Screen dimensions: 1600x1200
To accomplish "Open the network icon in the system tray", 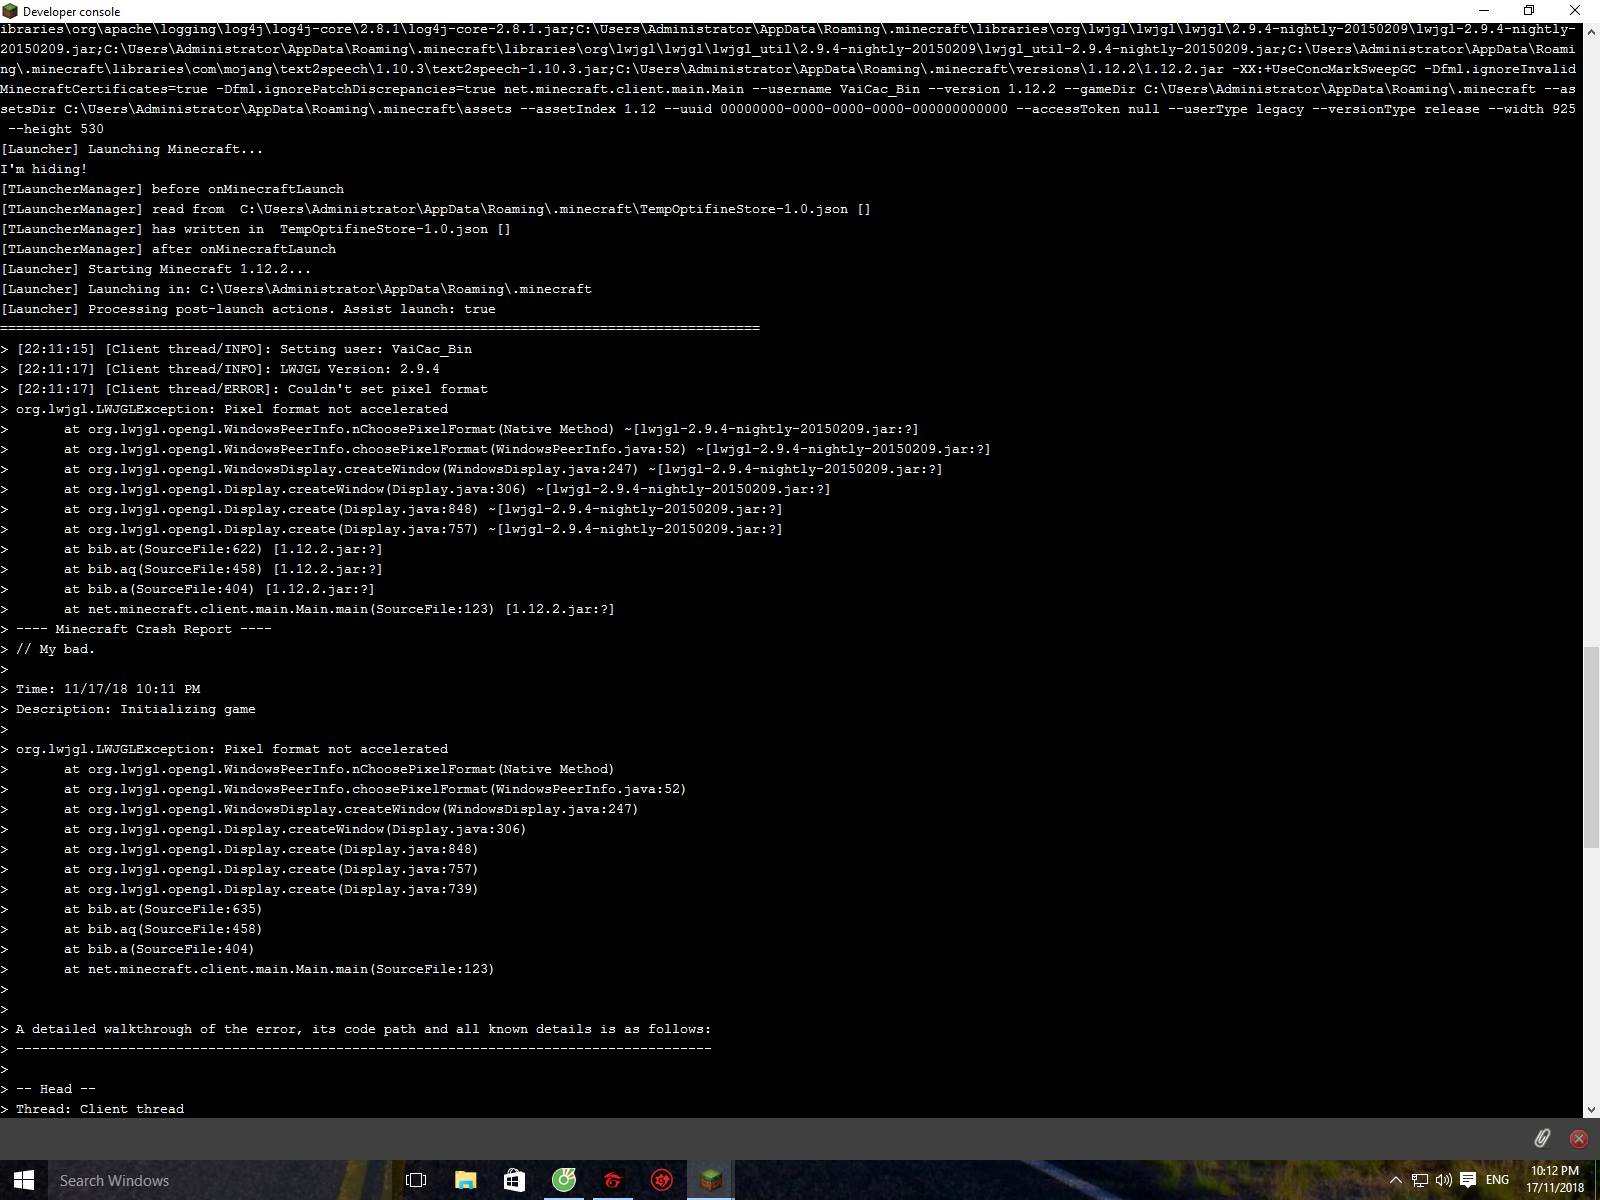I will pyautogui.click(x=1420, y=1180).
